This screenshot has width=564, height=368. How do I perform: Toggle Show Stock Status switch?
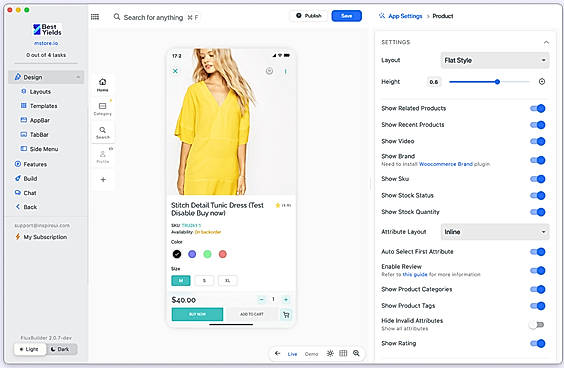tap(538, 195)
